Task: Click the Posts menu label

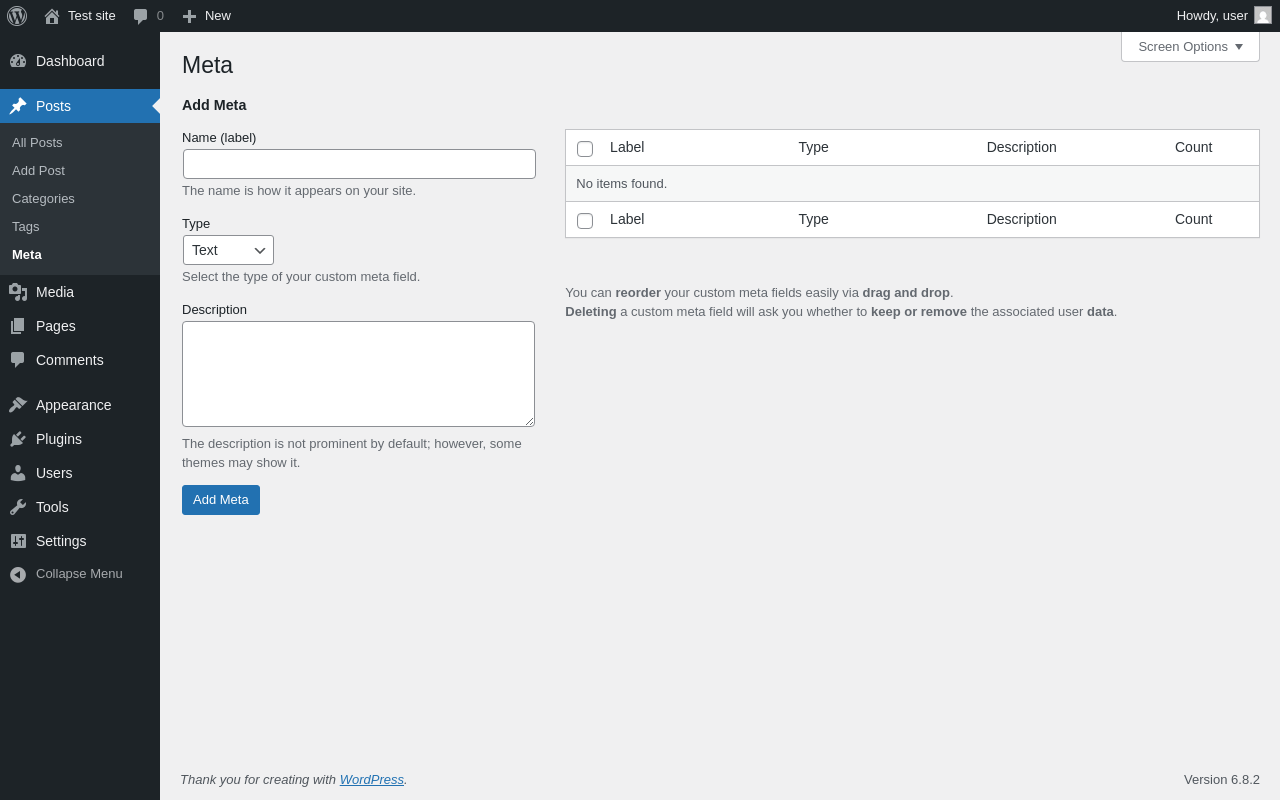Action: click(x=53, y=106)
